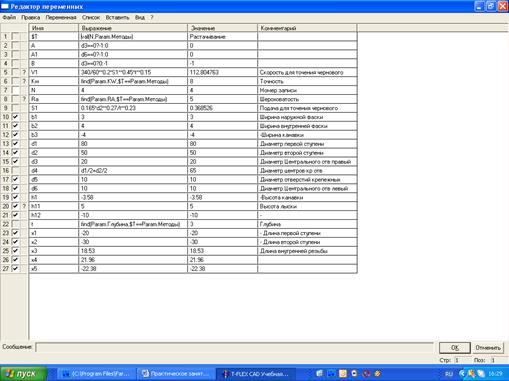
Task: Click the RU language indicator
Action: point(449,374)
